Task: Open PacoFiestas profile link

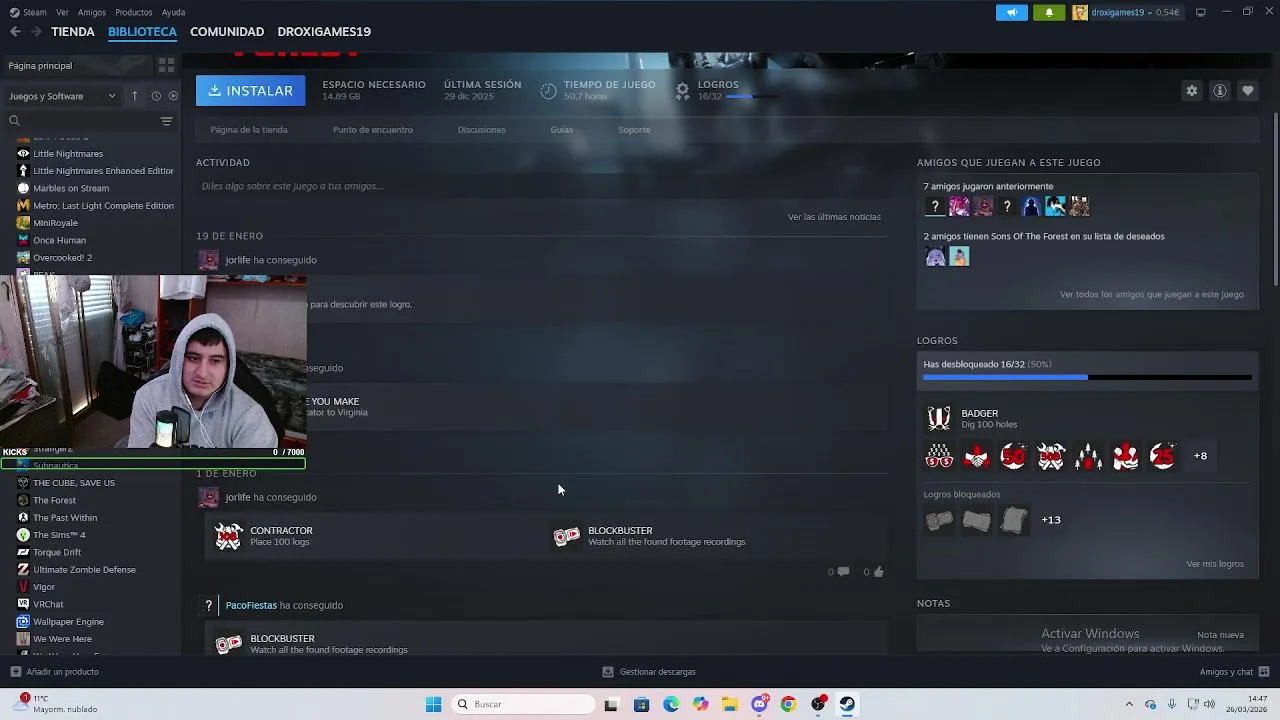Action: click(251, 605)
